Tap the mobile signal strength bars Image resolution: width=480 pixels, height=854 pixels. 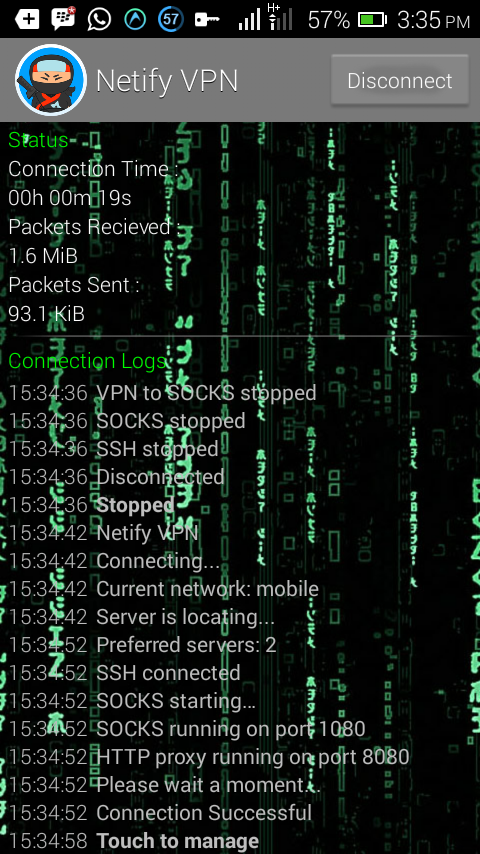250,20
